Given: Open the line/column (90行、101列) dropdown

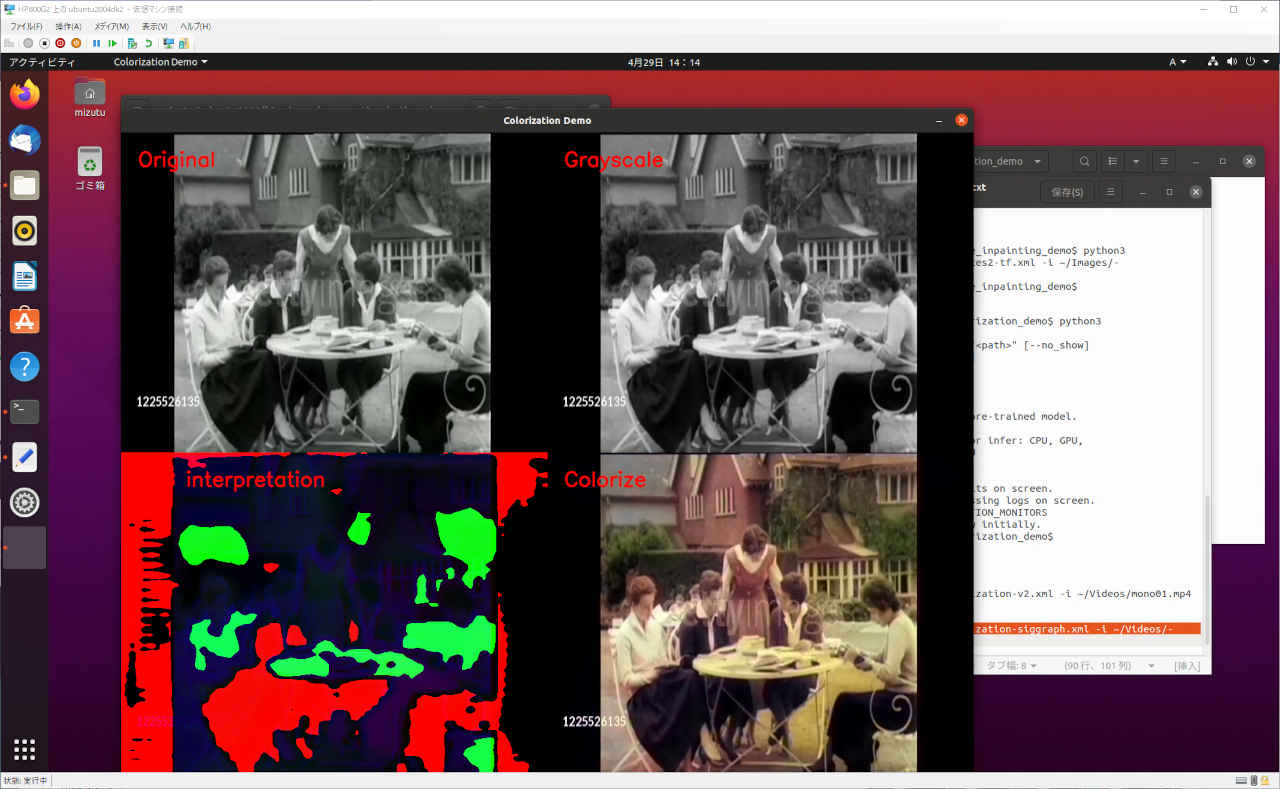Looking at the screenshot, I should [1111, 665].
